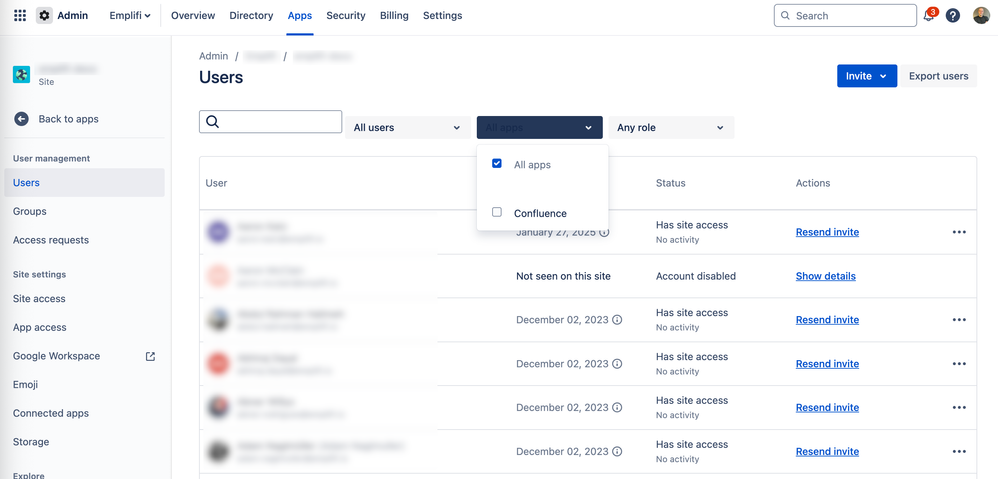
Task: Focus the top Search field
Action: click(x=845, y=15)
